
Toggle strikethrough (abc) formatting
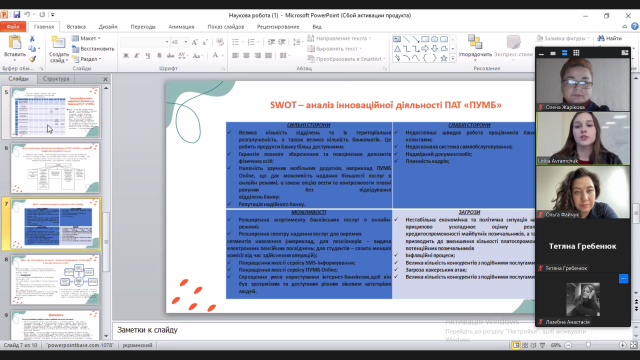click(170, 56)
